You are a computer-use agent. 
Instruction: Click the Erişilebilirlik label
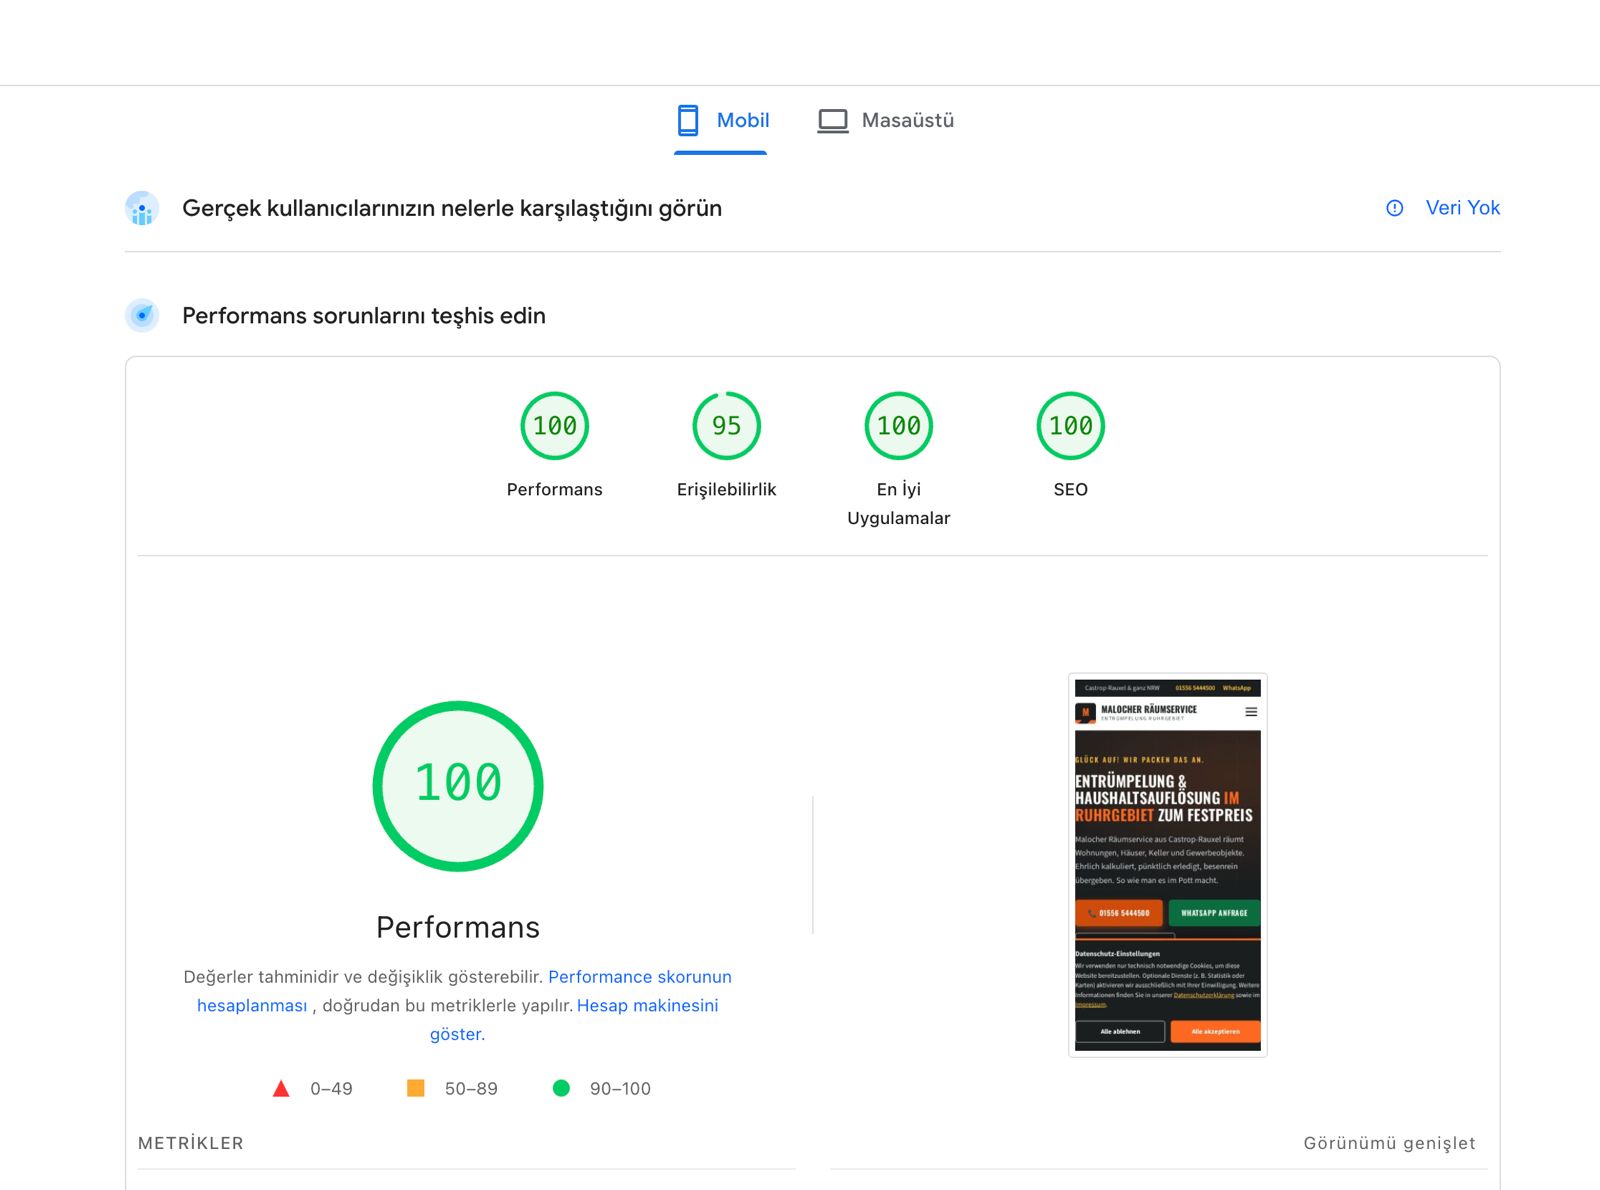pos(727,489)
